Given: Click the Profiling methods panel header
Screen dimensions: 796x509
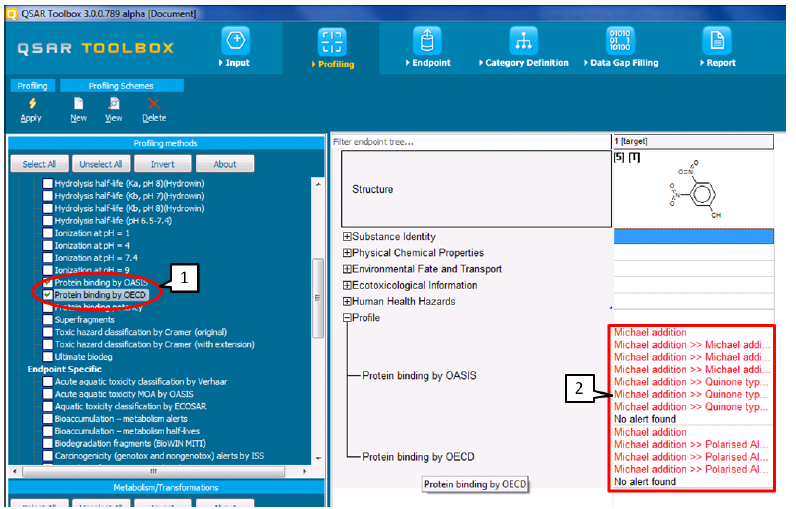Looking at the screenshot, I should (x=166, y=143).
